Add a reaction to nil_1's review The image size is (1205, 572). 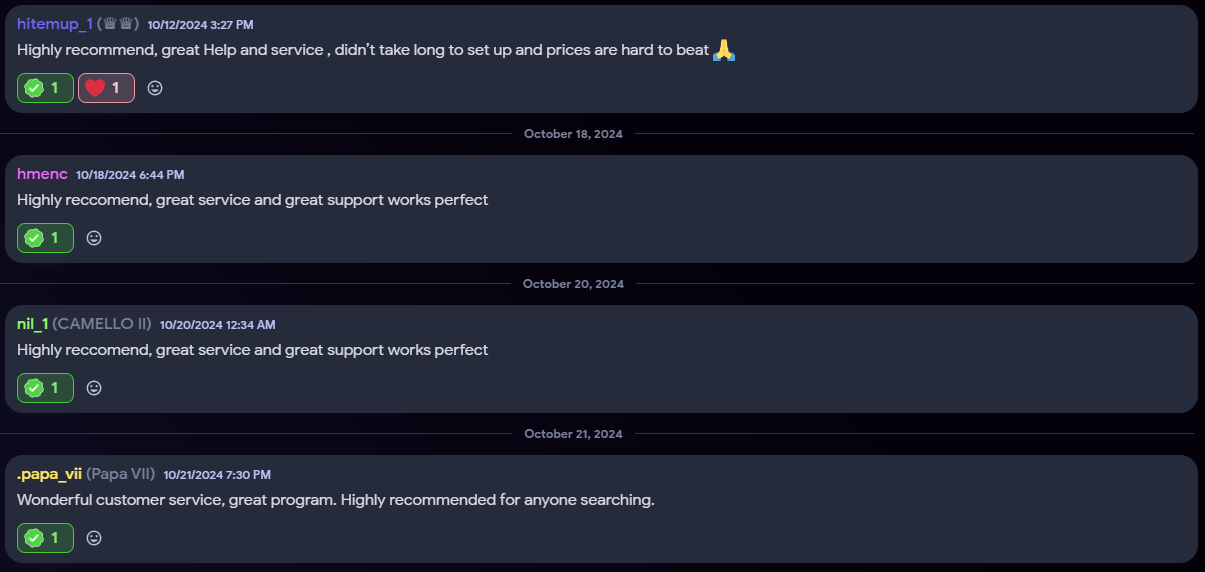pyautogui.click(x=94, y=388)
